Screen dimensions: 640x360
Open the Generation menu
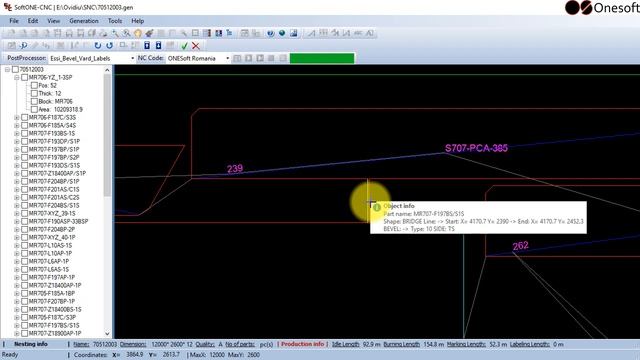(84, 21)
